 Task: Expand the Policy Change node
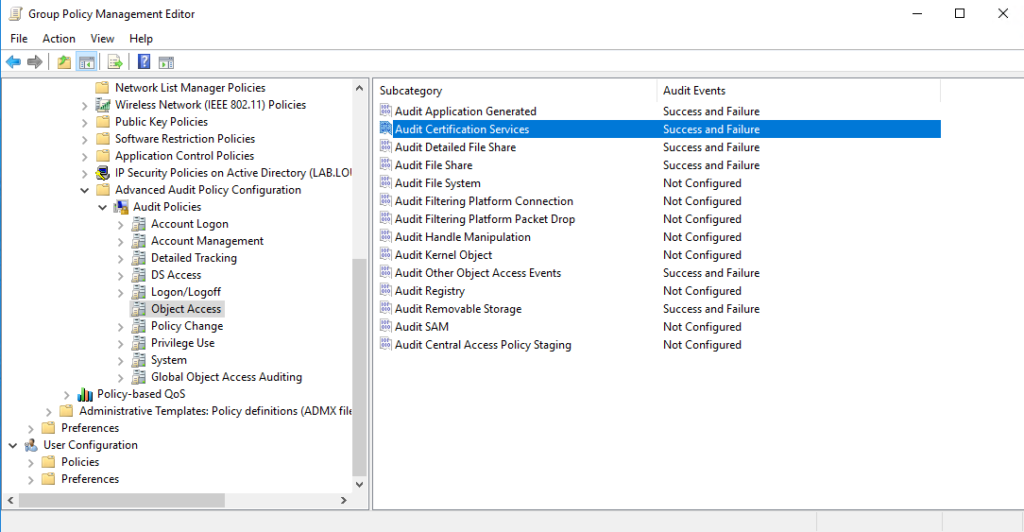coord(120,326)
